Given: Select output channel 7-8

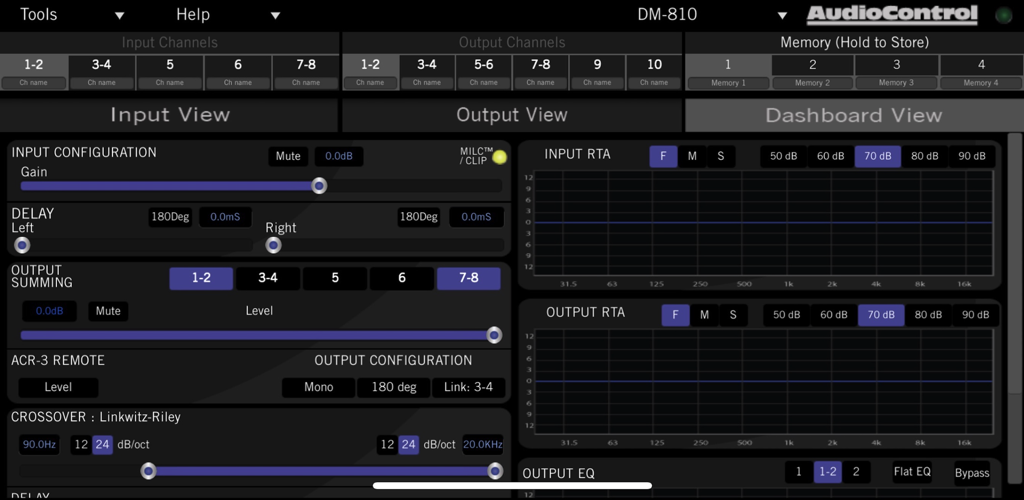Looking at the screenshot, I should [x=541, y=65].
